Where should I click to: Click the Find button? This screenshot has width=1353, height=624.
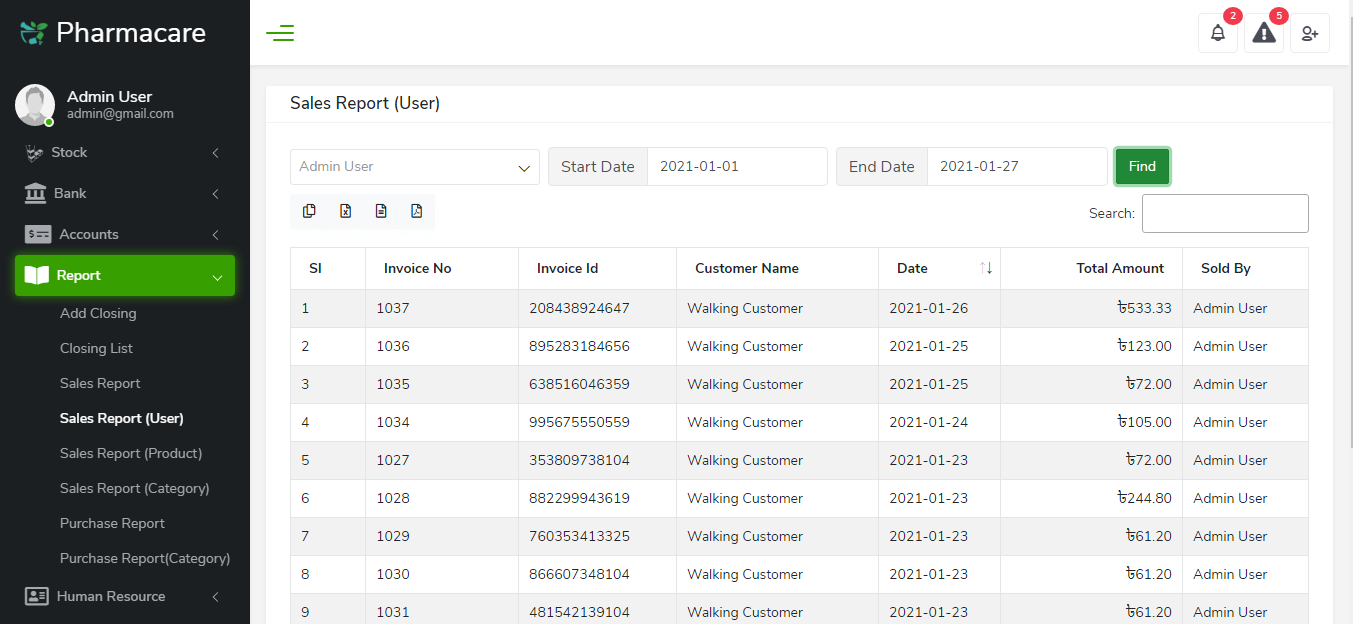[x=1141, y=166]
